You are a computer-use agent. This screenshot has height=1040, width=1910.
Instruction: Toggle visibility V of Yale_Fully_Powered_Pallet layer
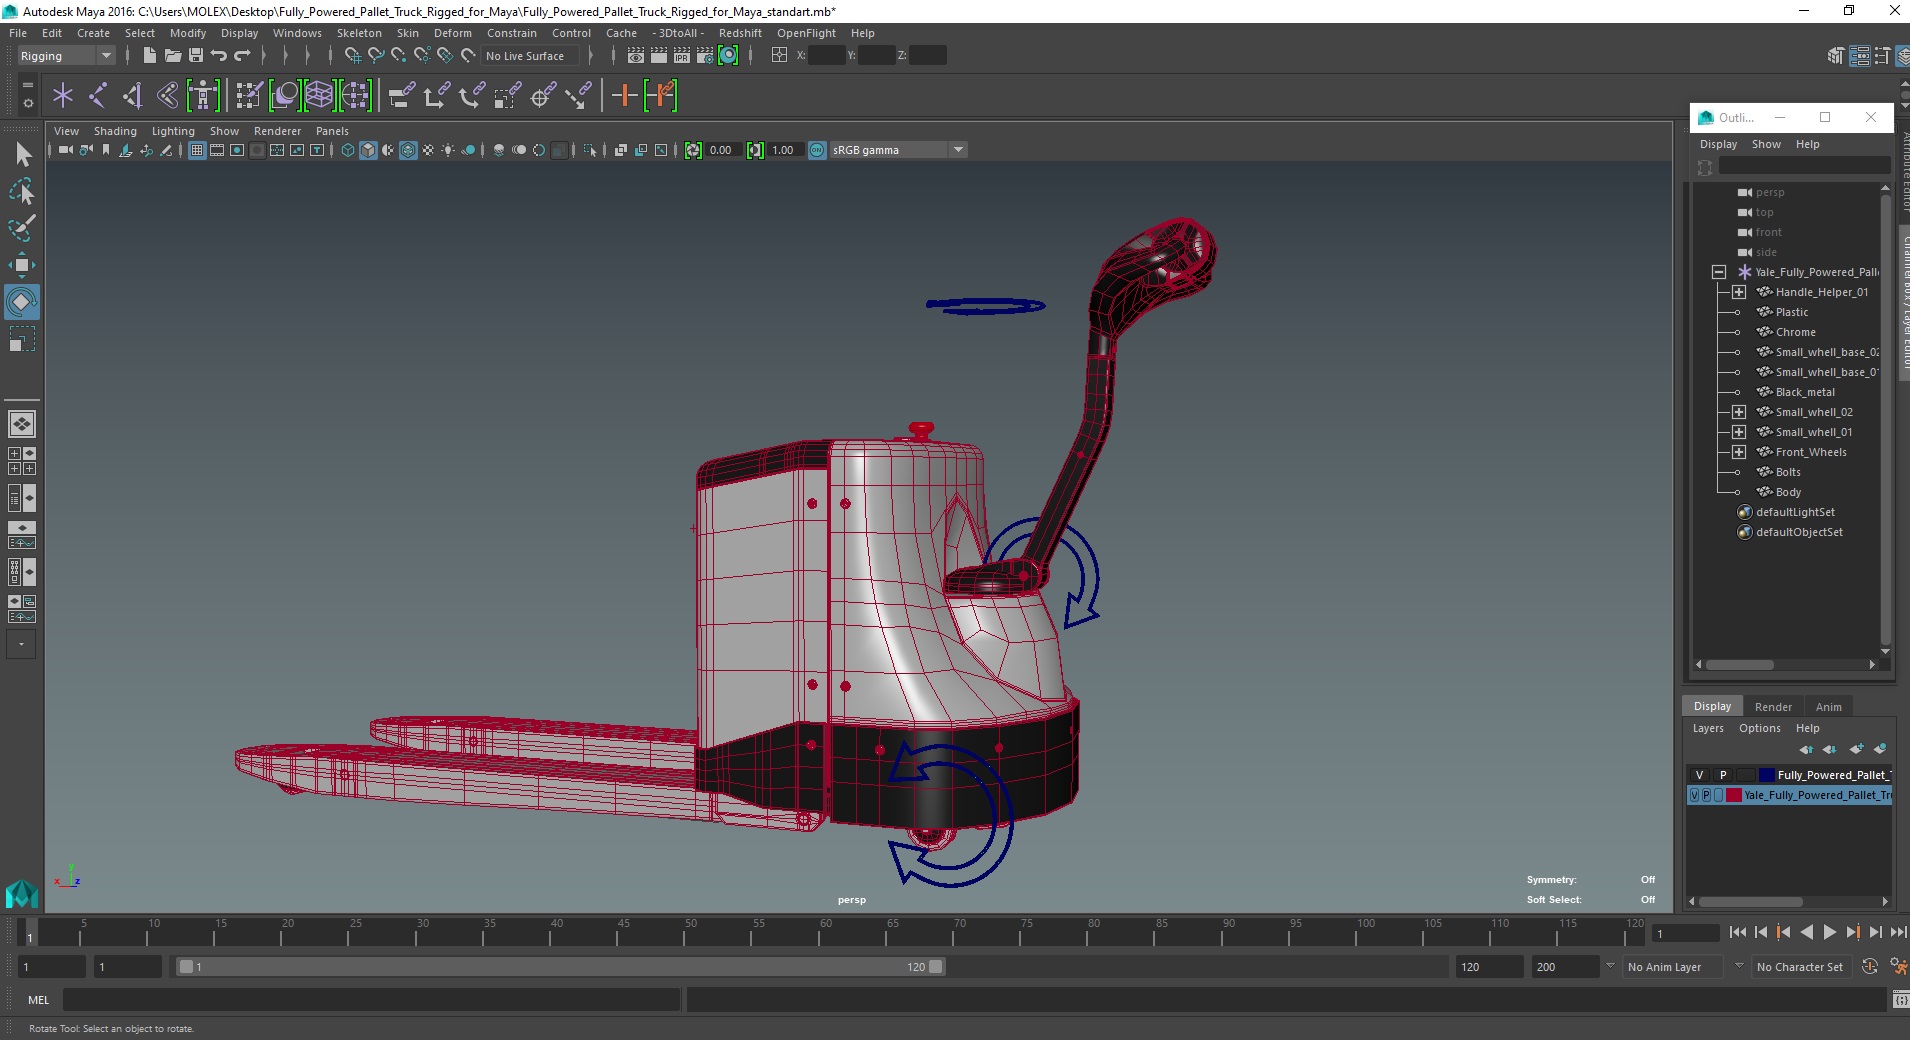(1694, 795)
